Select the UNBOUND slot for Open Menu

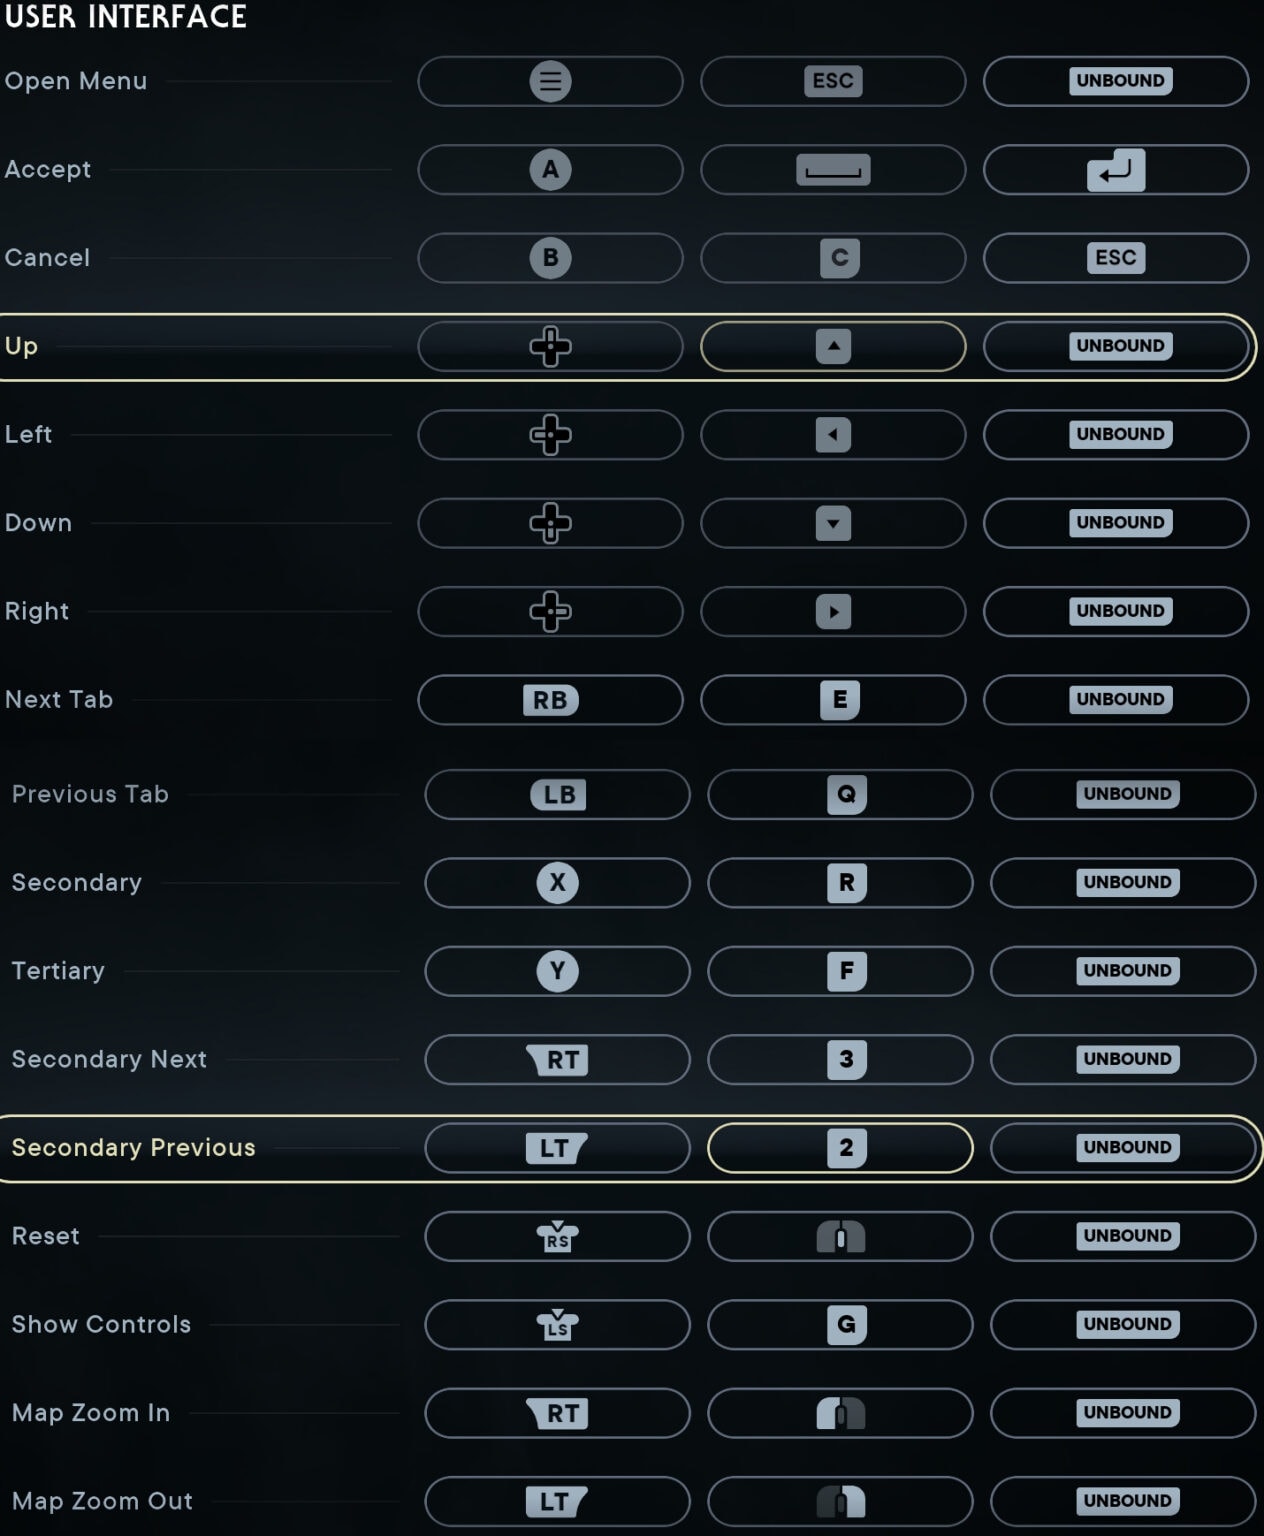pos(1116,81)
